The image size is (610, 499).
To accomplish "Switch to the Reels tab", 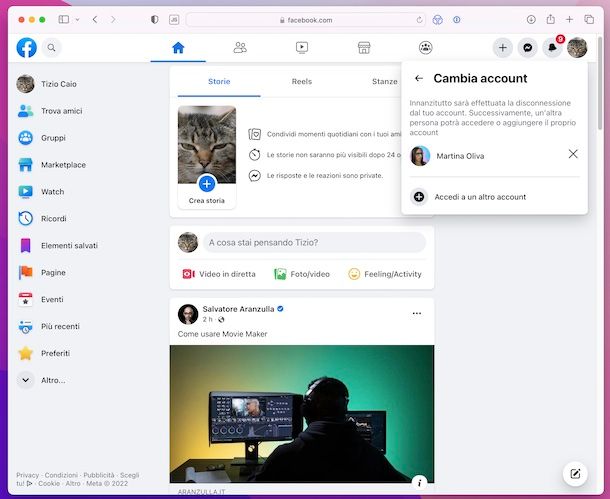I will [x=302, y=82].
